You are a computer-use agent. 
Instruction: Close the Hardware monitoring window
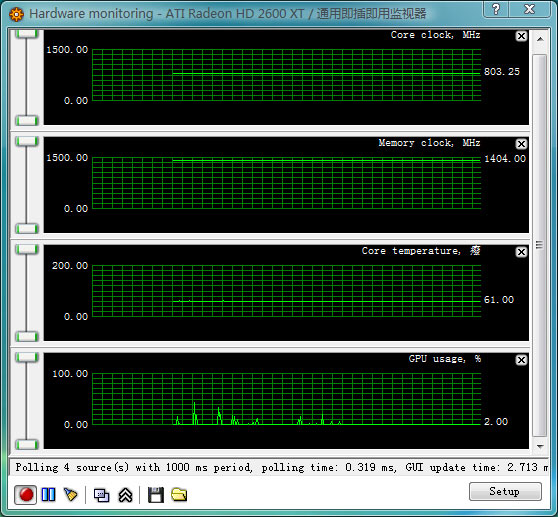click(530, 9)
